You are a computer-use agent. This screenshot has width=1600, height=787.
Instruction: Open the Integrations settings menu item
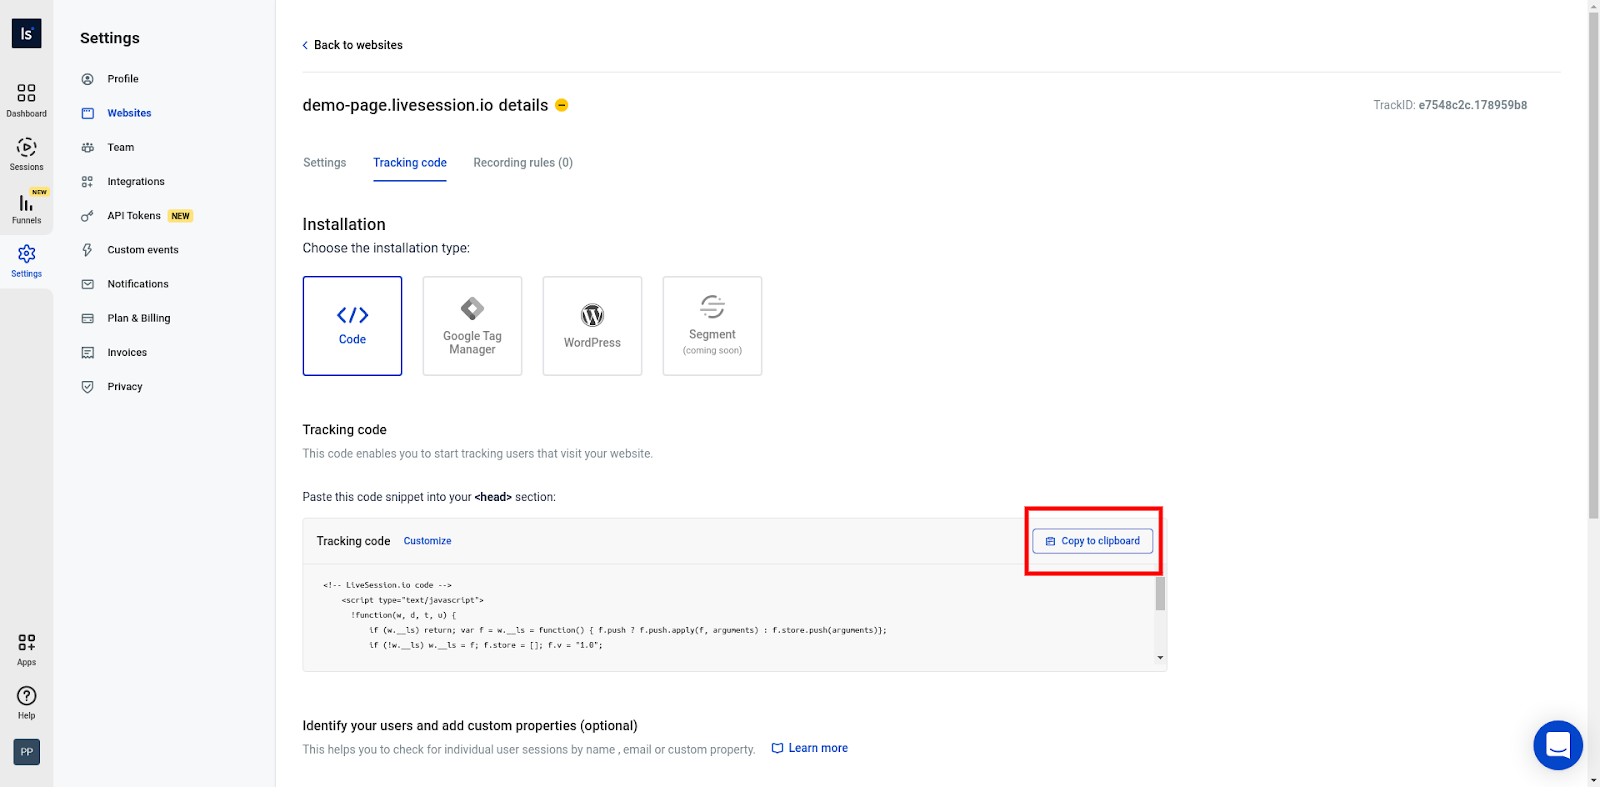pos(136,182)
